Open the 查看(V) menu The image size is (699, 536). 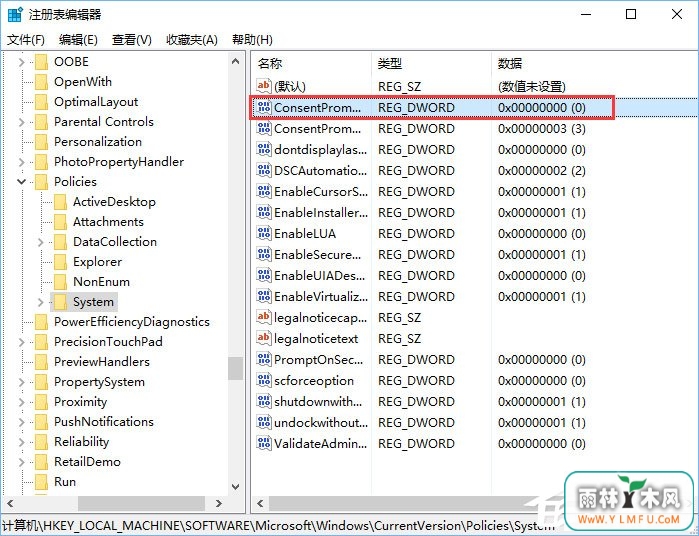[x=132, y=40]
